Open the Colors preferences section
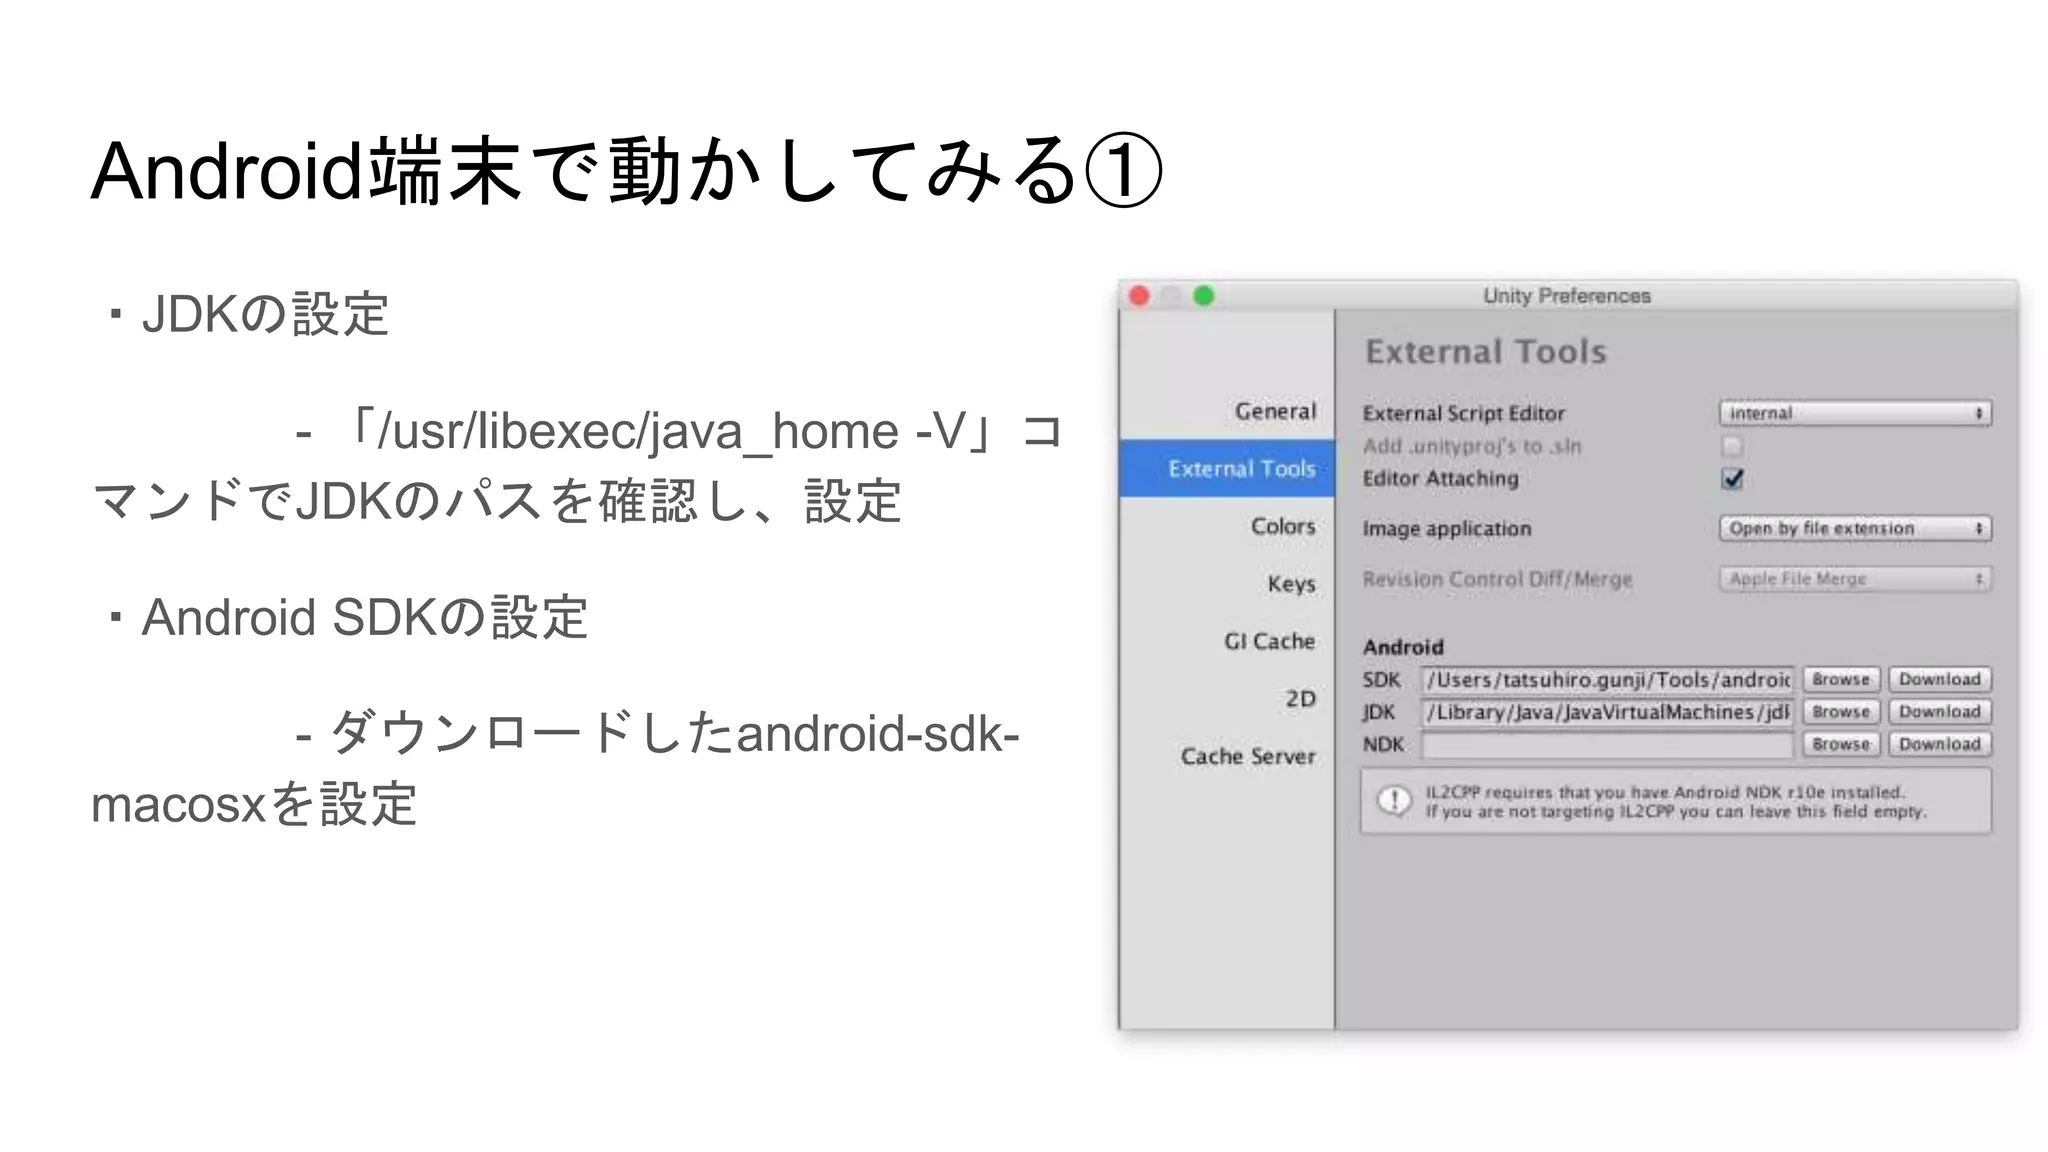2048x1152 pixels. [x=1283, y=526]
